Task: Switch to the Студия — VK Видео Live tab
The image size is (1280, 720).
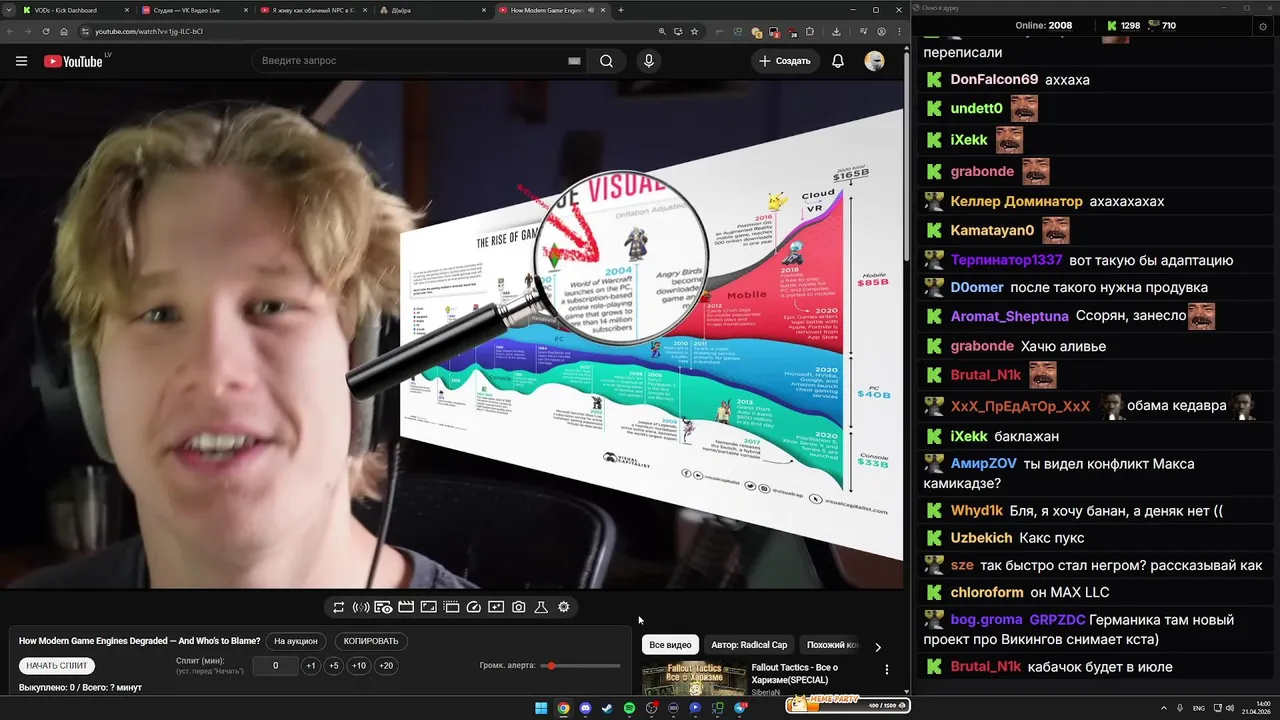Action: coord(193,10)
